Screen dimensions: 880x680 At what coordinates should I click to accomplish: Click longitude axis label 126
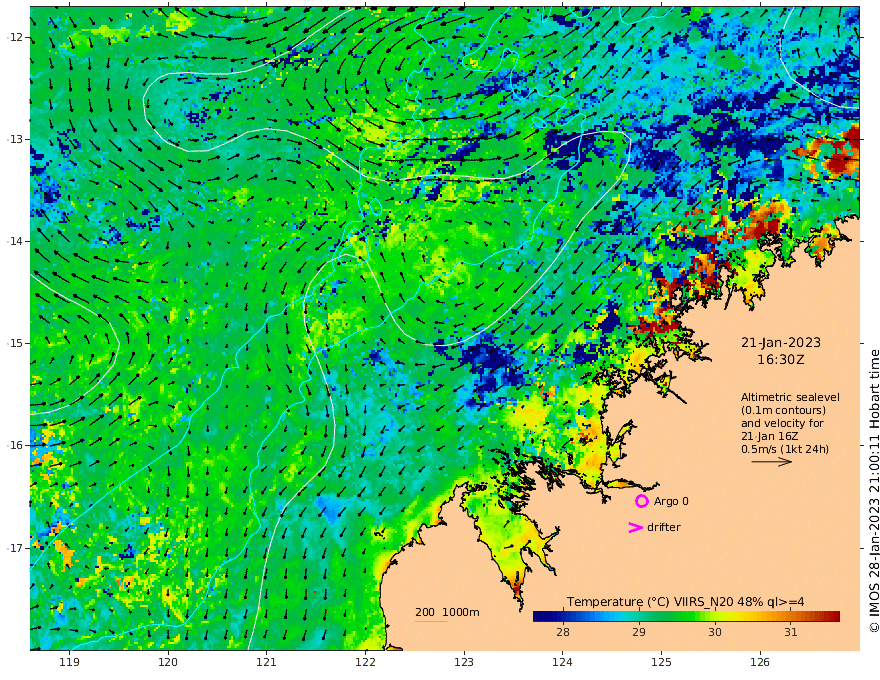click(x=760, y=663)
